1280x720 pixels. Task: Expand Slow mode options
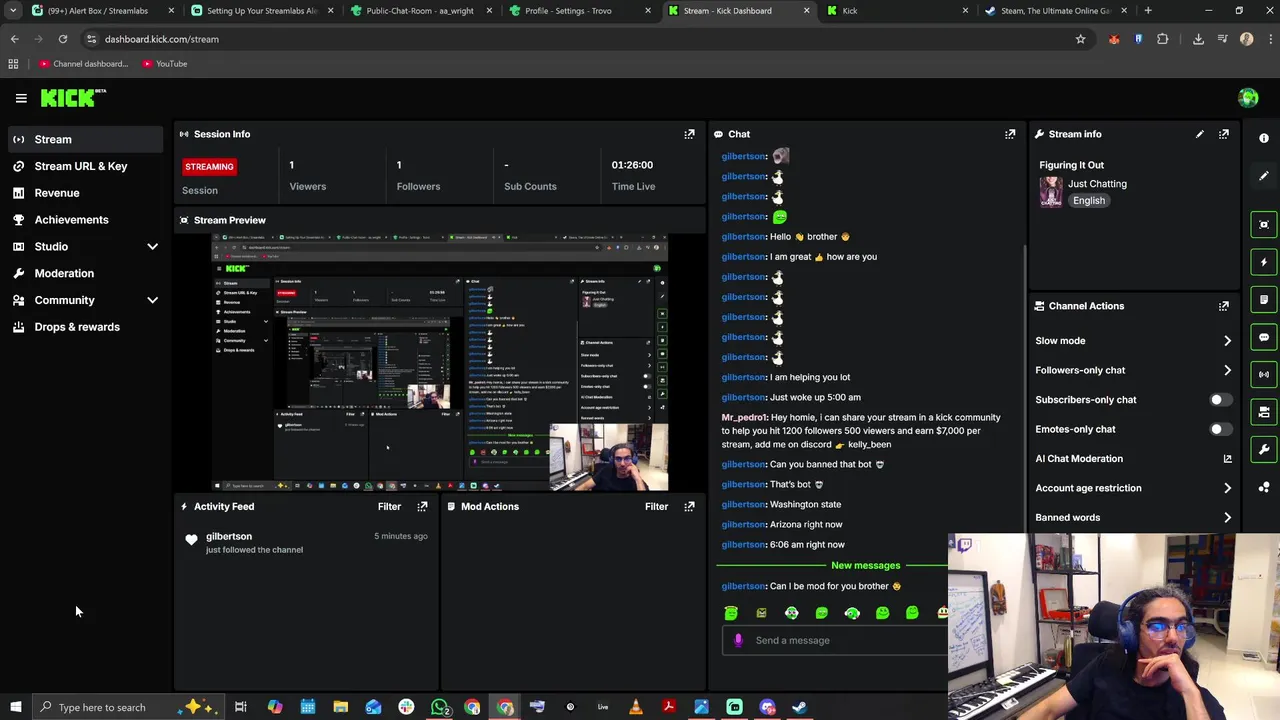pyautogui.click(x=1227, y=341)
